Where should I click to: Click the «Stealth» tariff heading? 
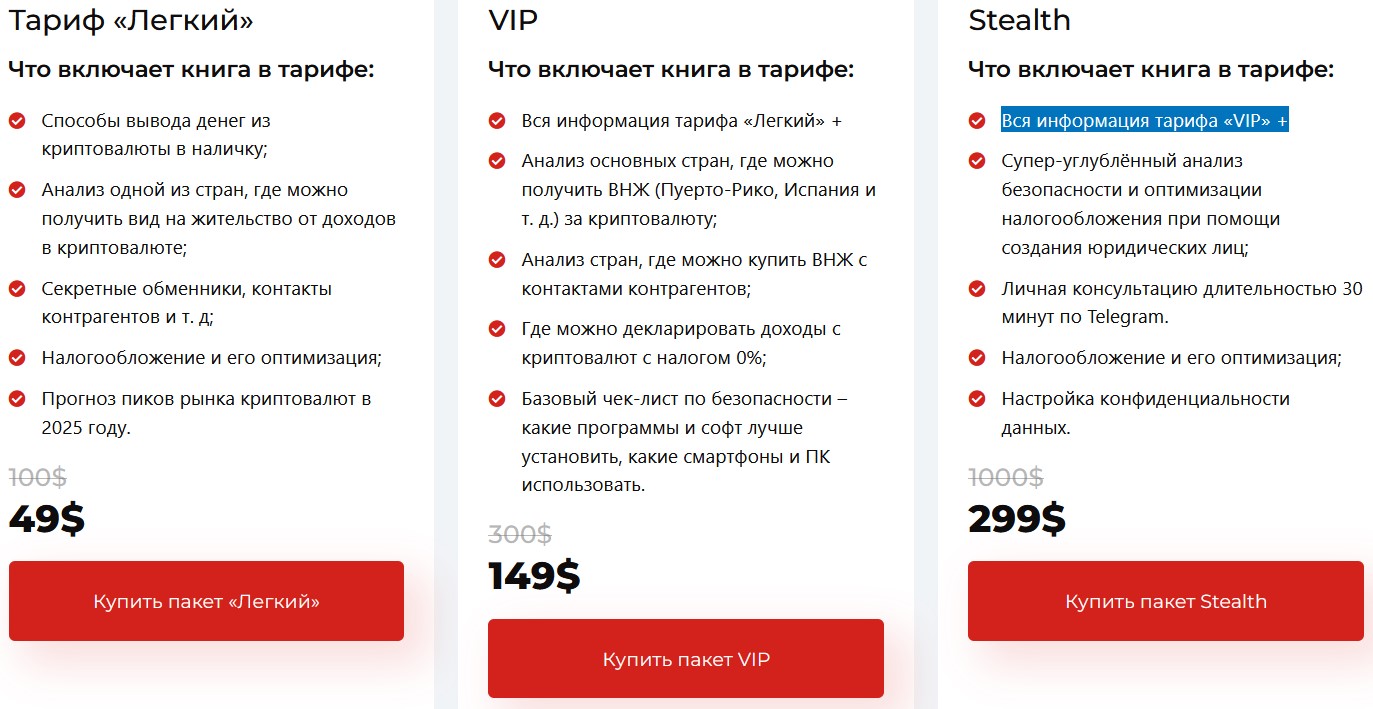point(1019,20)
